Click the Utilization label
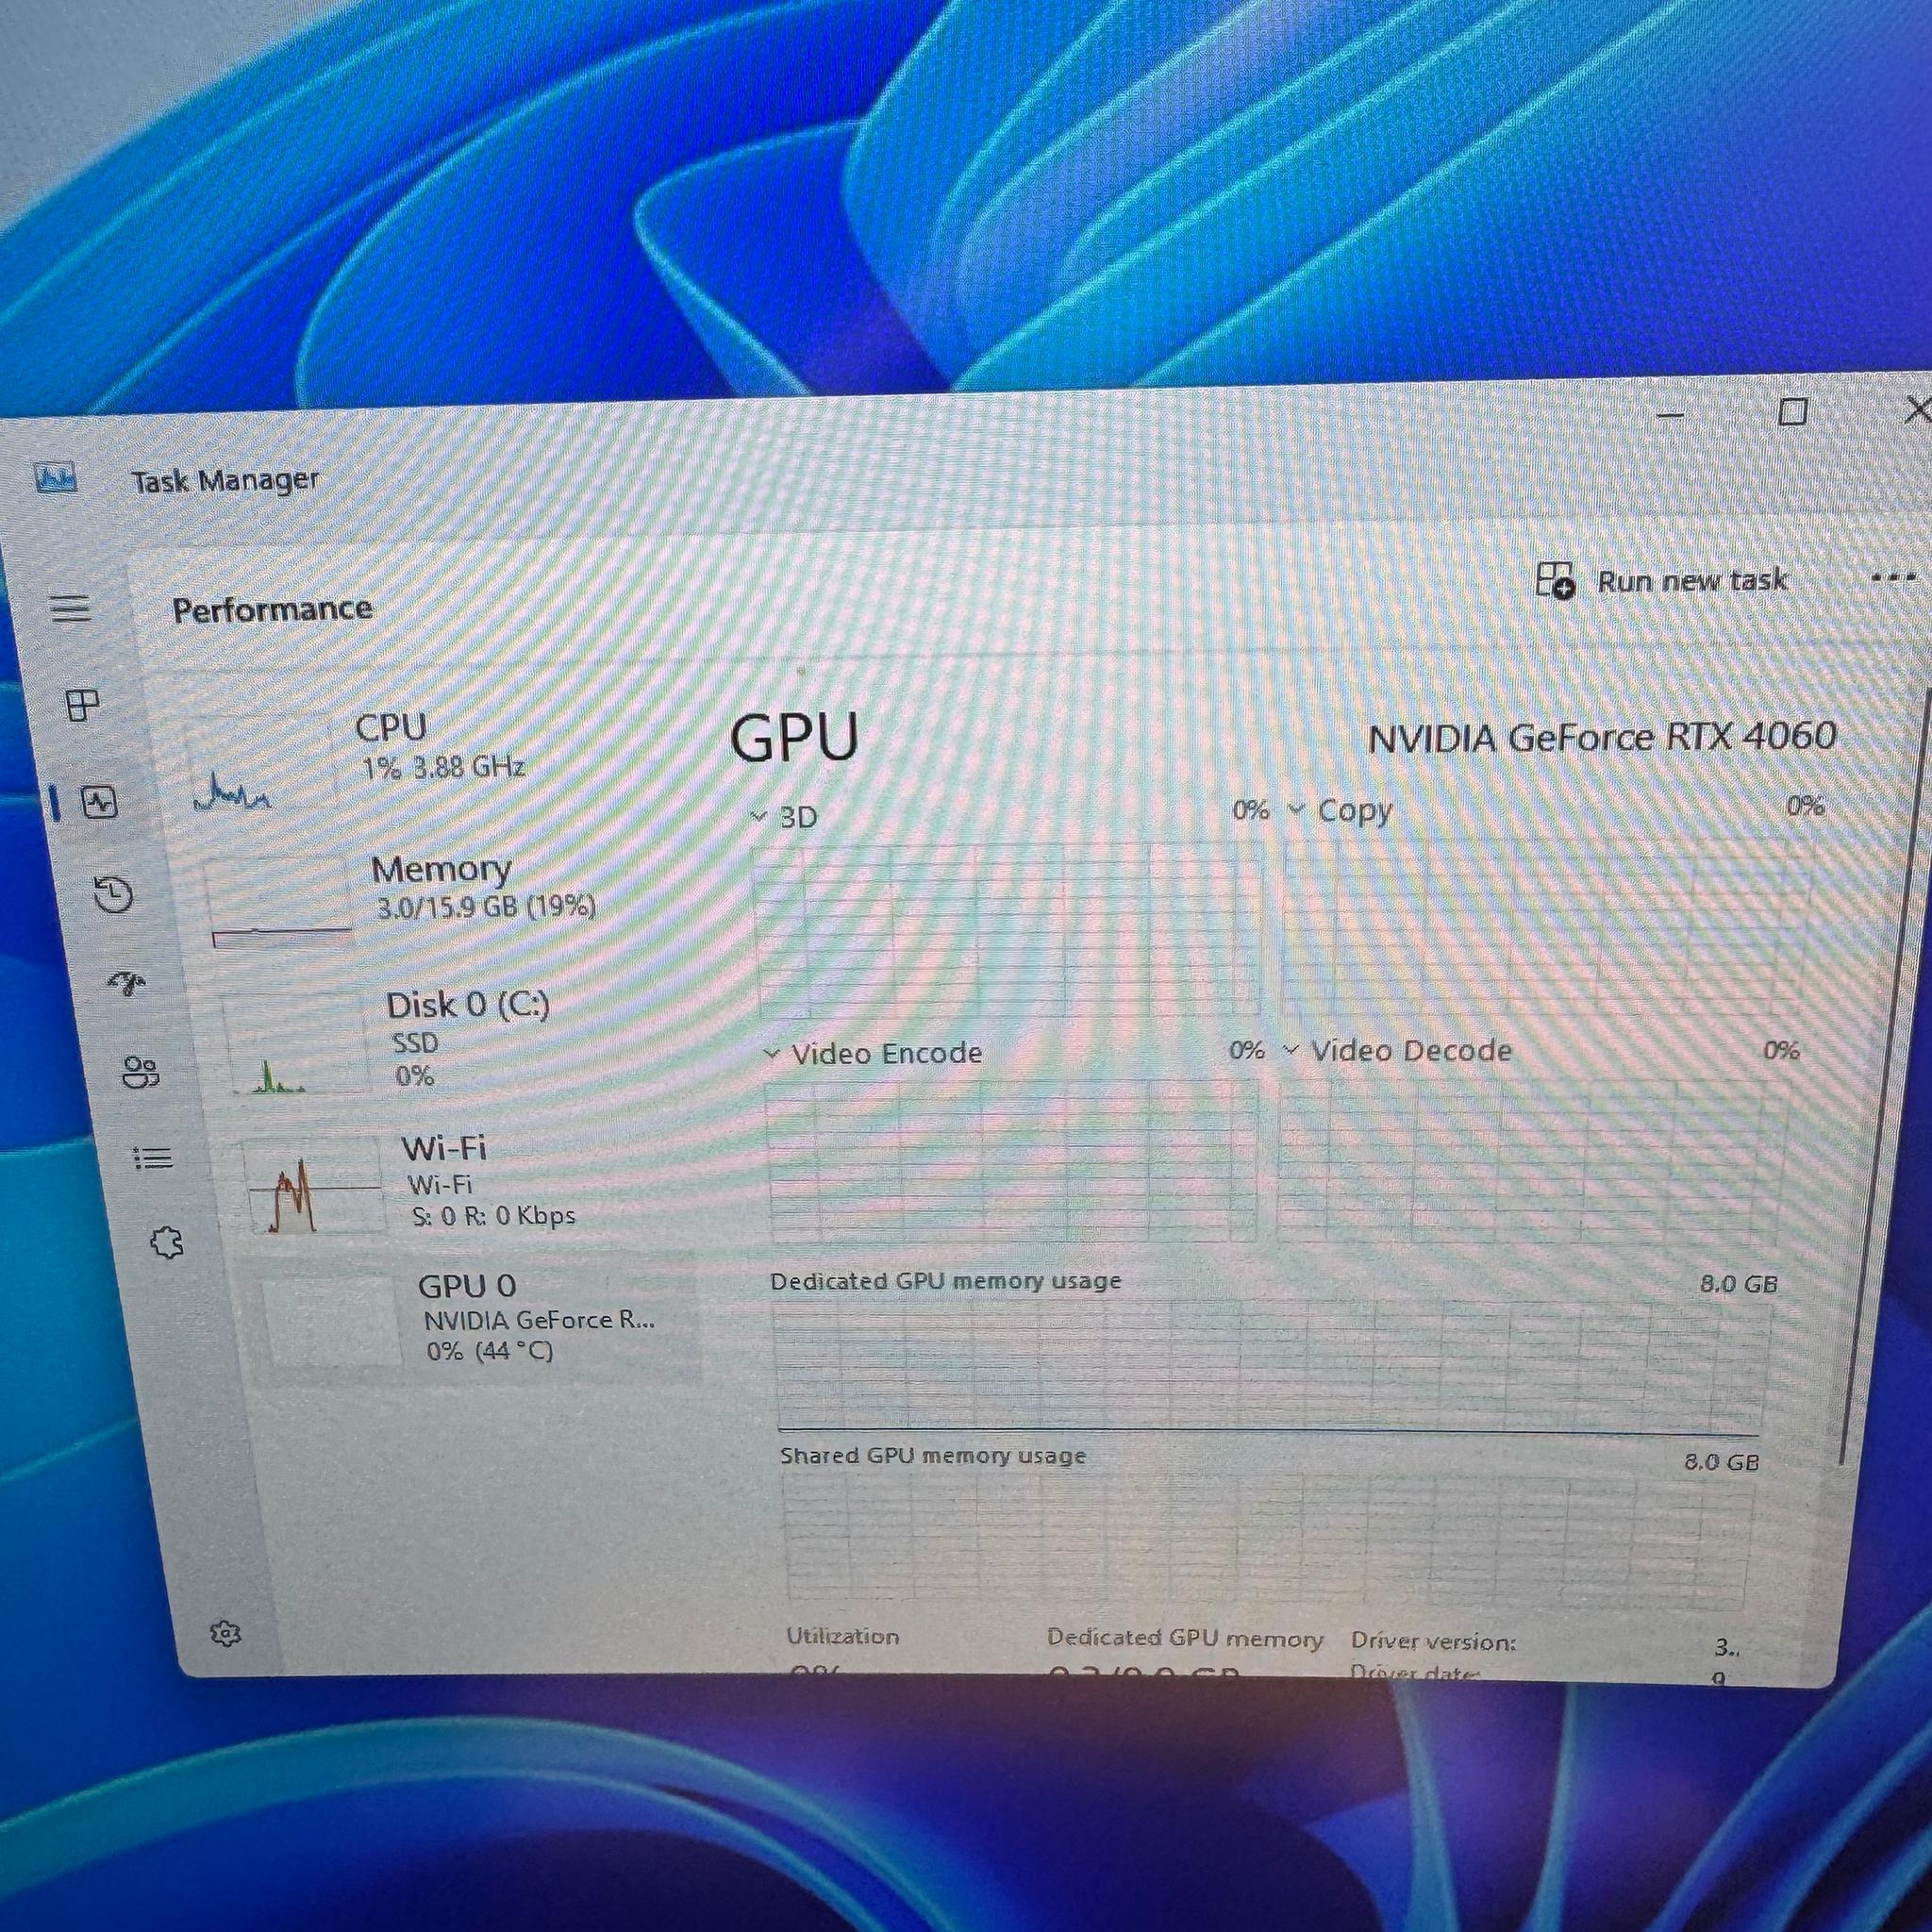Screen dimensions: 1932x1932 click(x=842, y=1636)
